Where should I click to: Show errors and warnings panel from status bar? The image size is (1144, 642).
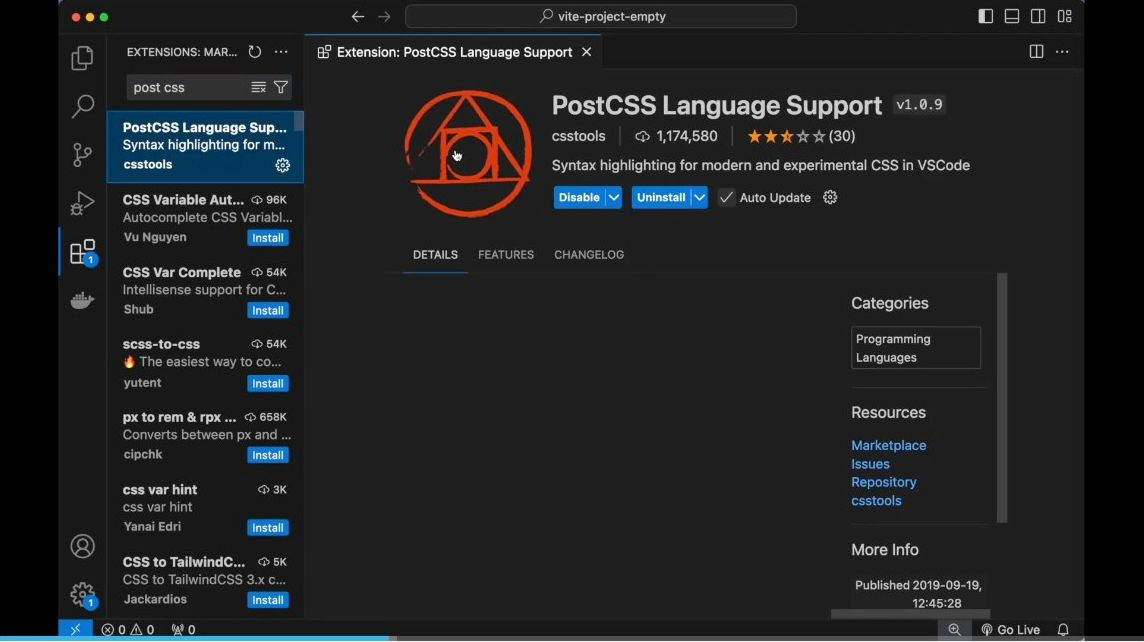(128, 630)
